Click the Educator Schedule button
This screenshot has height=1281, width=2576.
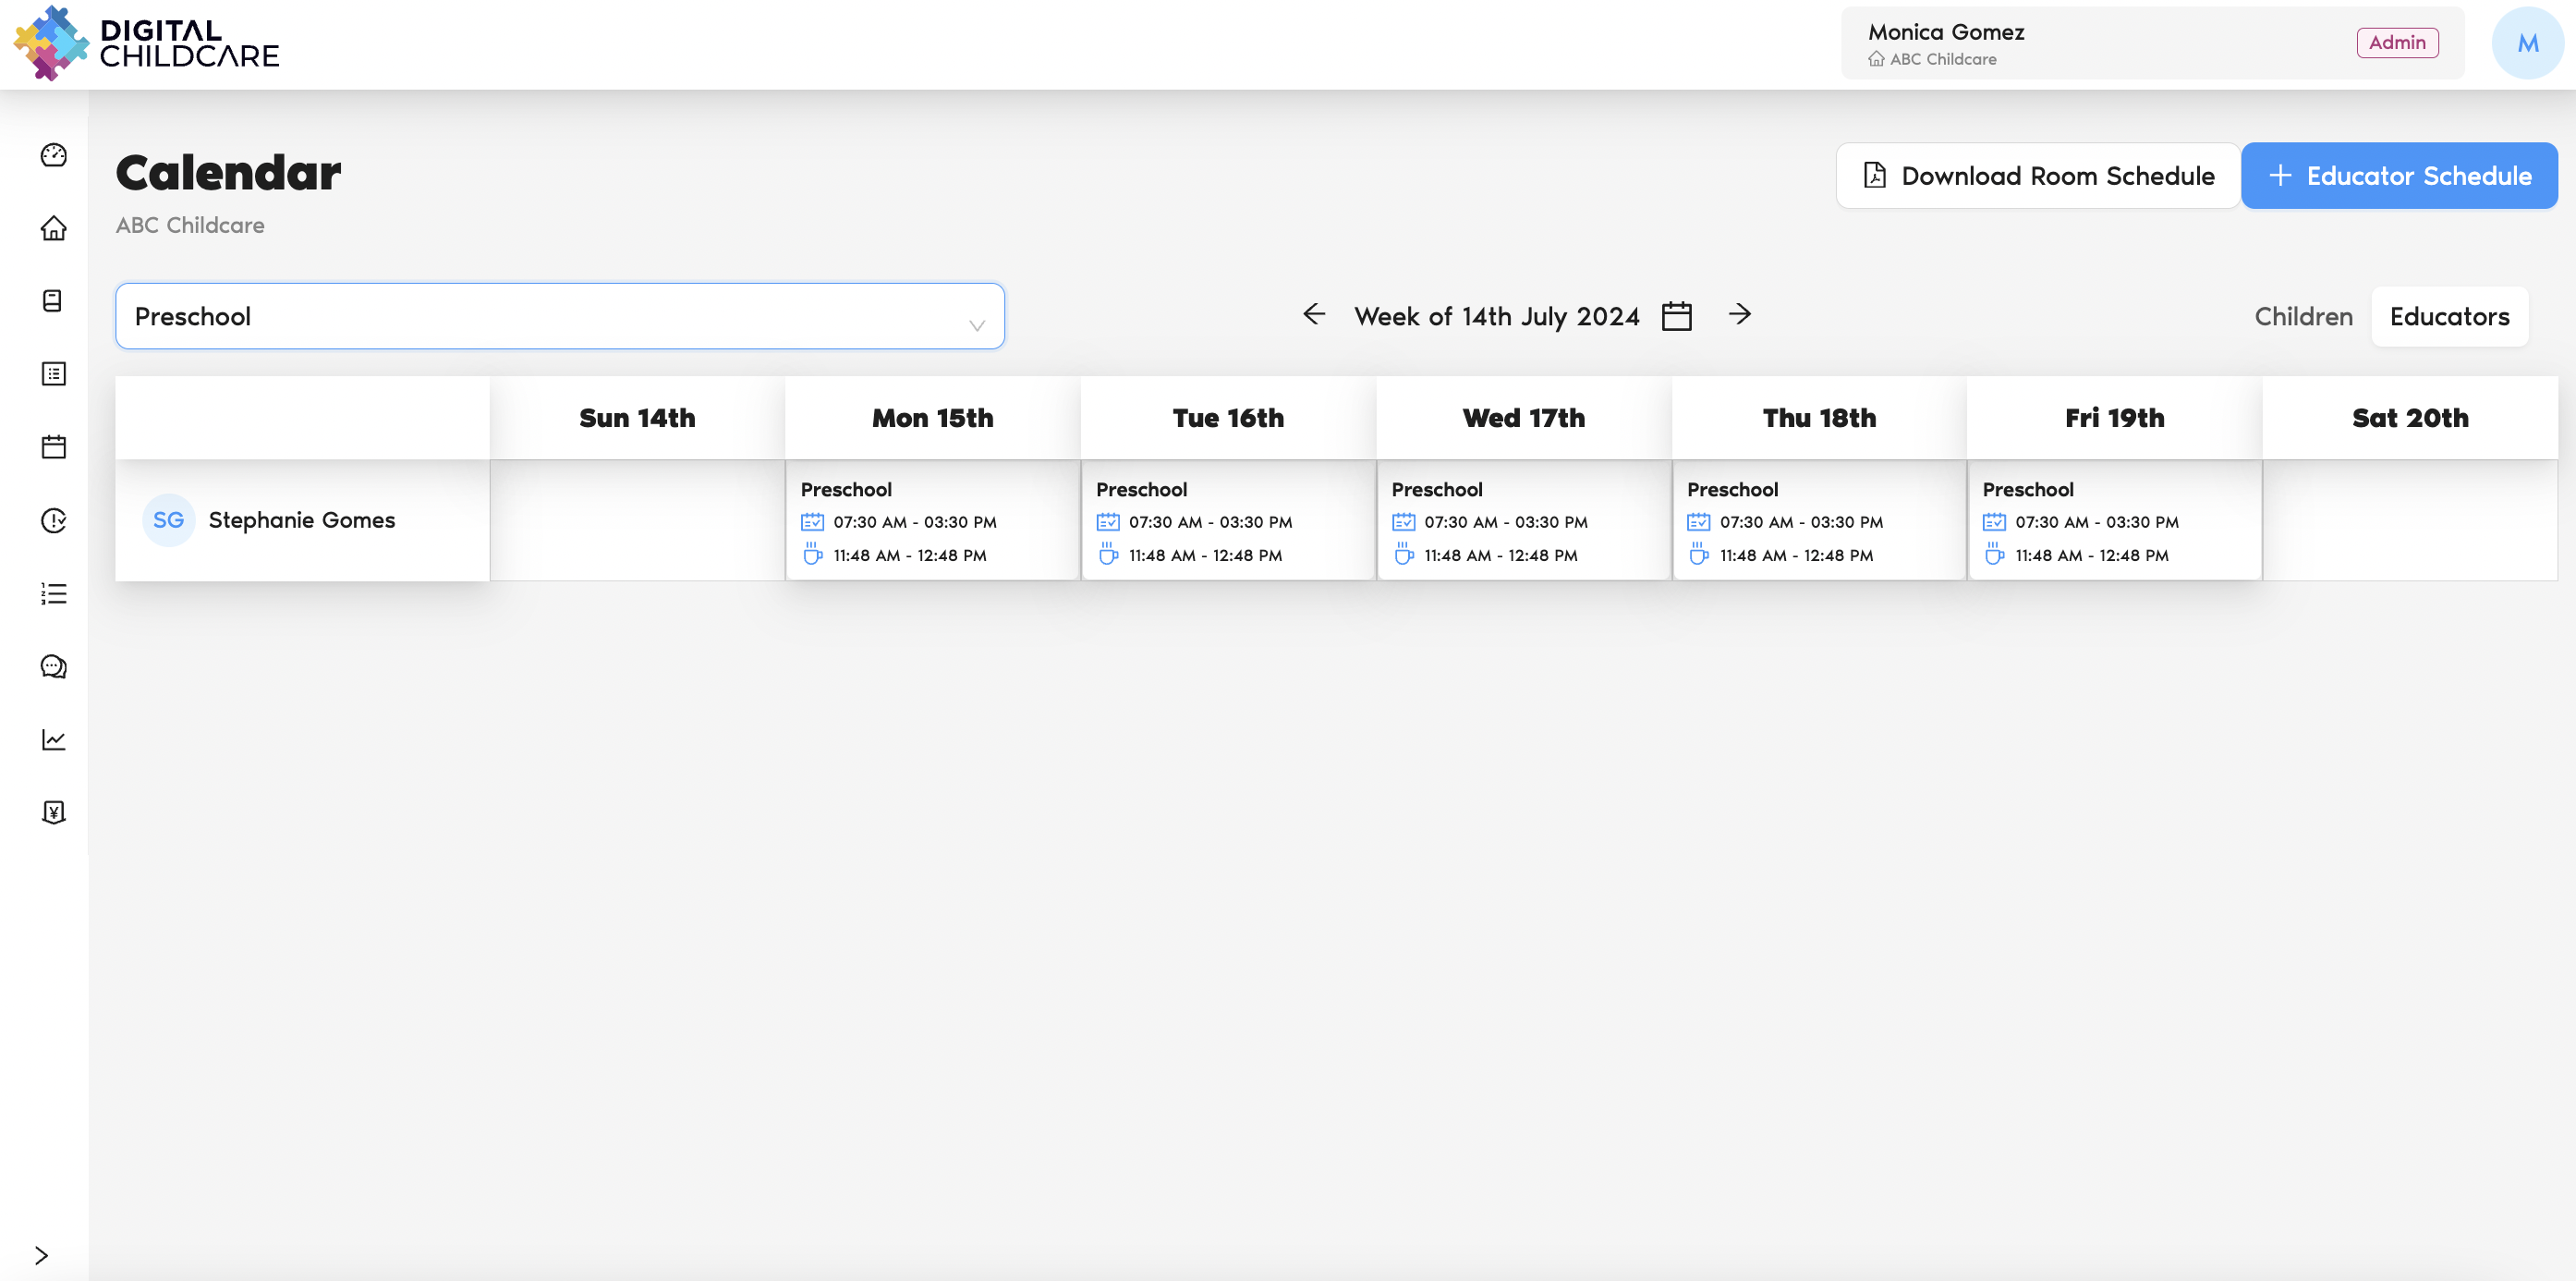2398,176
